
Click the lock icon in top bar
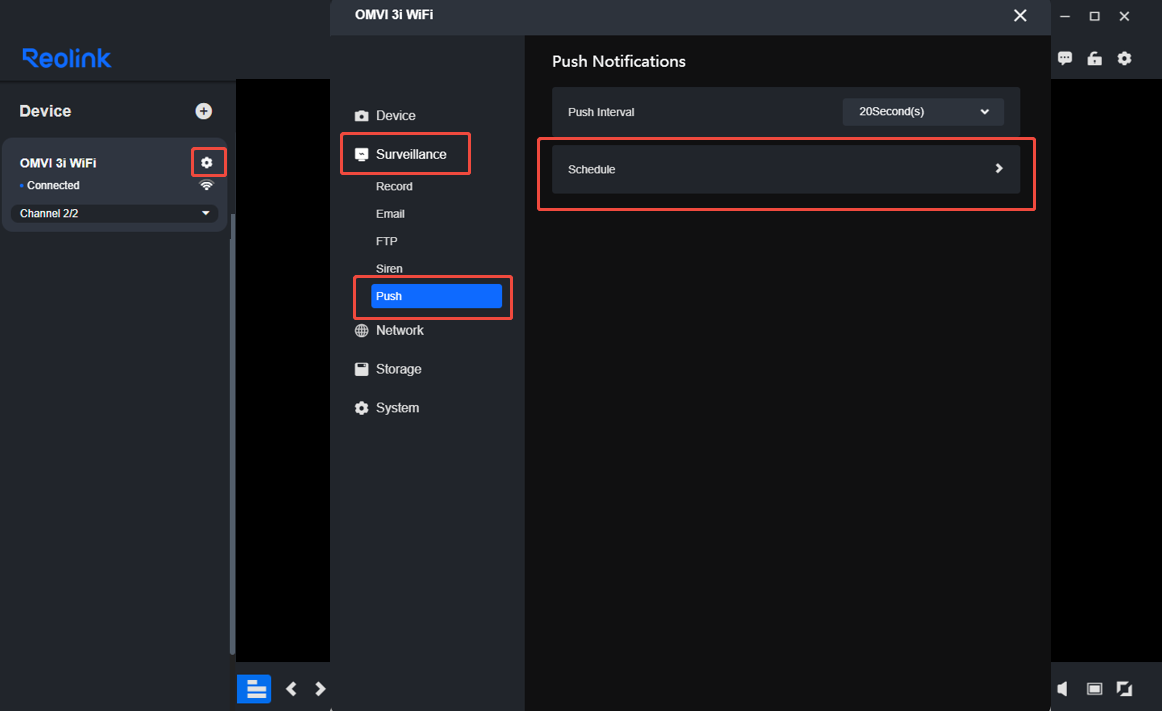pos(1095,59)
